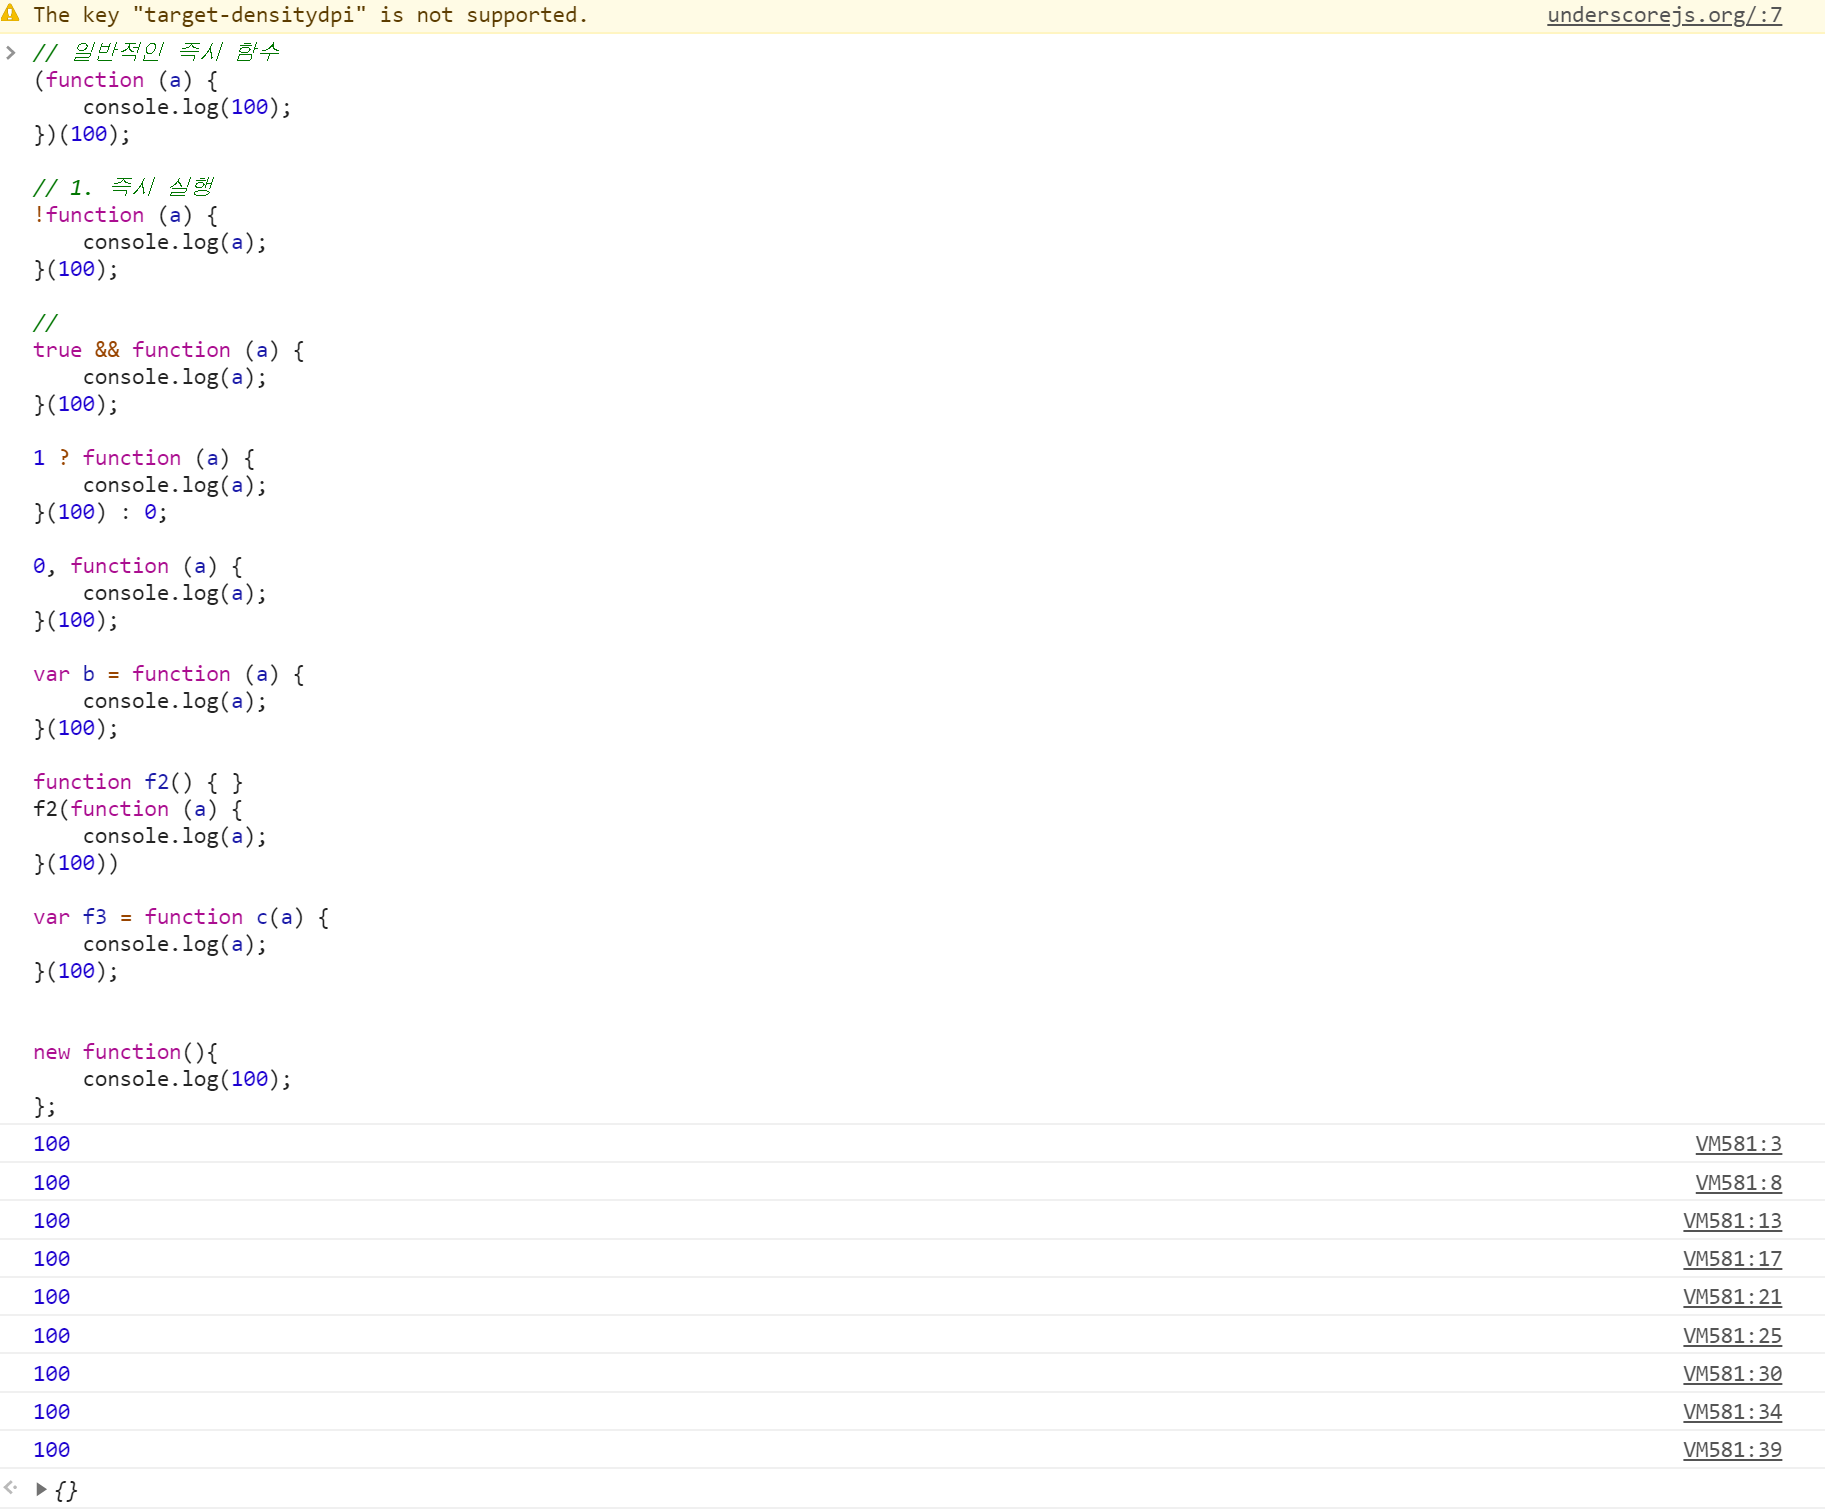Click the line '!function (a) {'
Viewport: 1825px width, 1509px height.
tap(126, 215)
